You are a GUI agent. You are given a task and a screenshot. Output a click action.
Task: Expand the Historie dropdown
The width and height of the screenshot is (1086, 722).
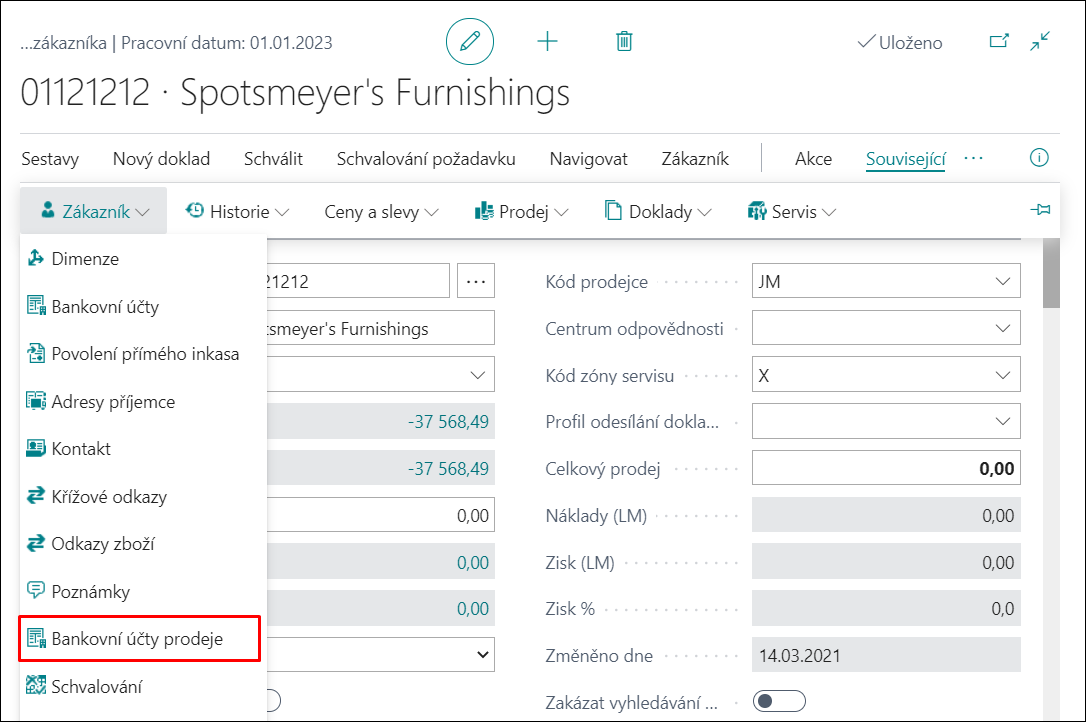[x=237, y=211]
